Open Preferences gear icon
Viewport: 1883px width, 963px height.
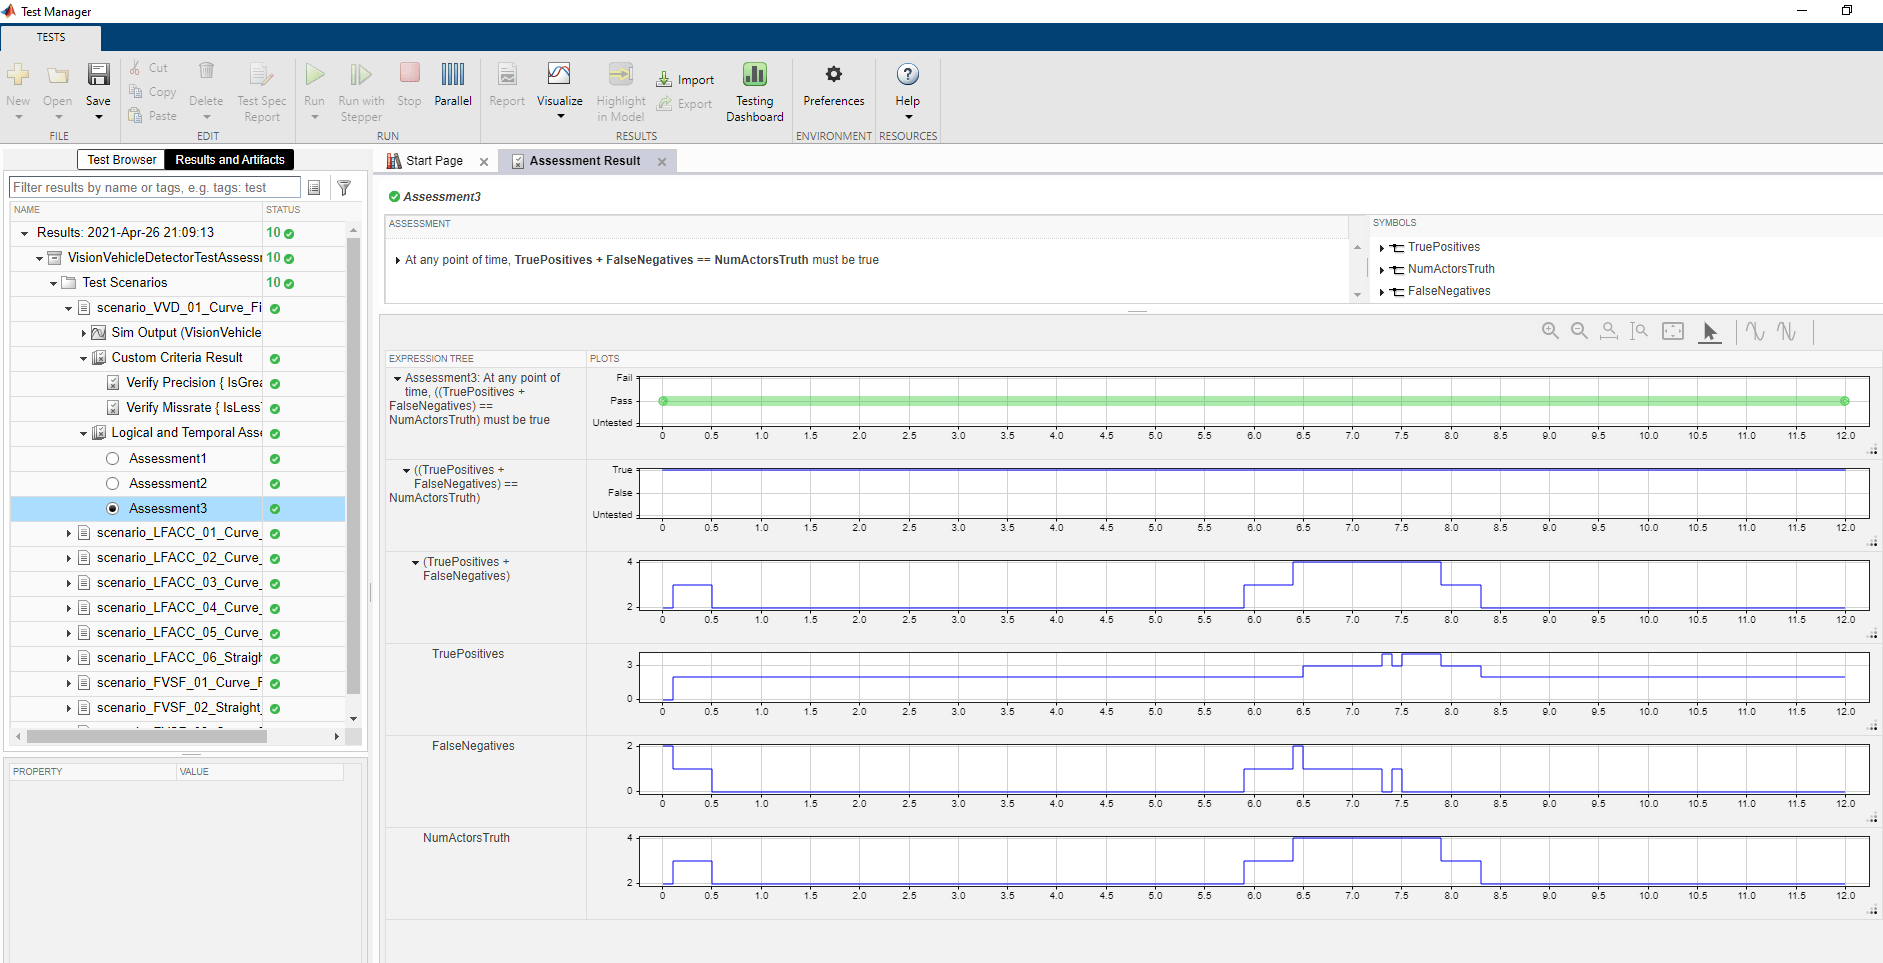coord(833,75)
